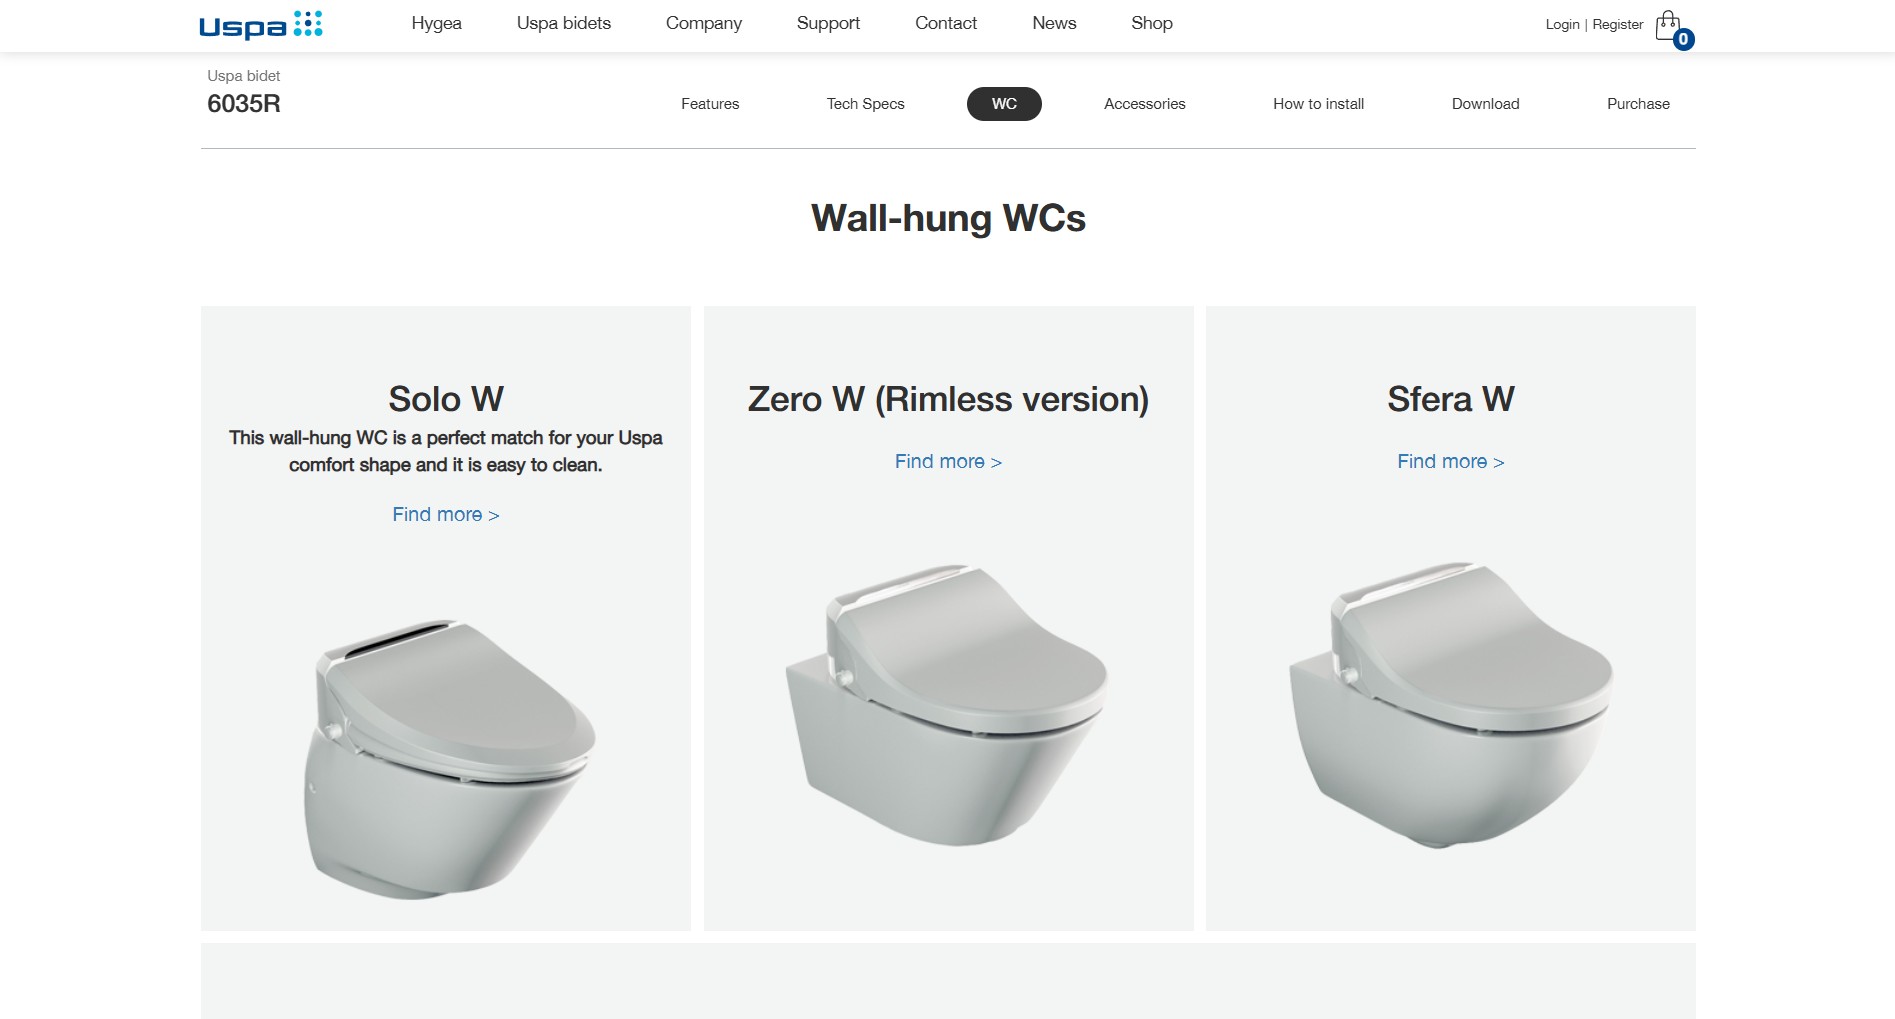Find more about Zero W Rimless
Screen dimensions: 1895x1019
948,462
